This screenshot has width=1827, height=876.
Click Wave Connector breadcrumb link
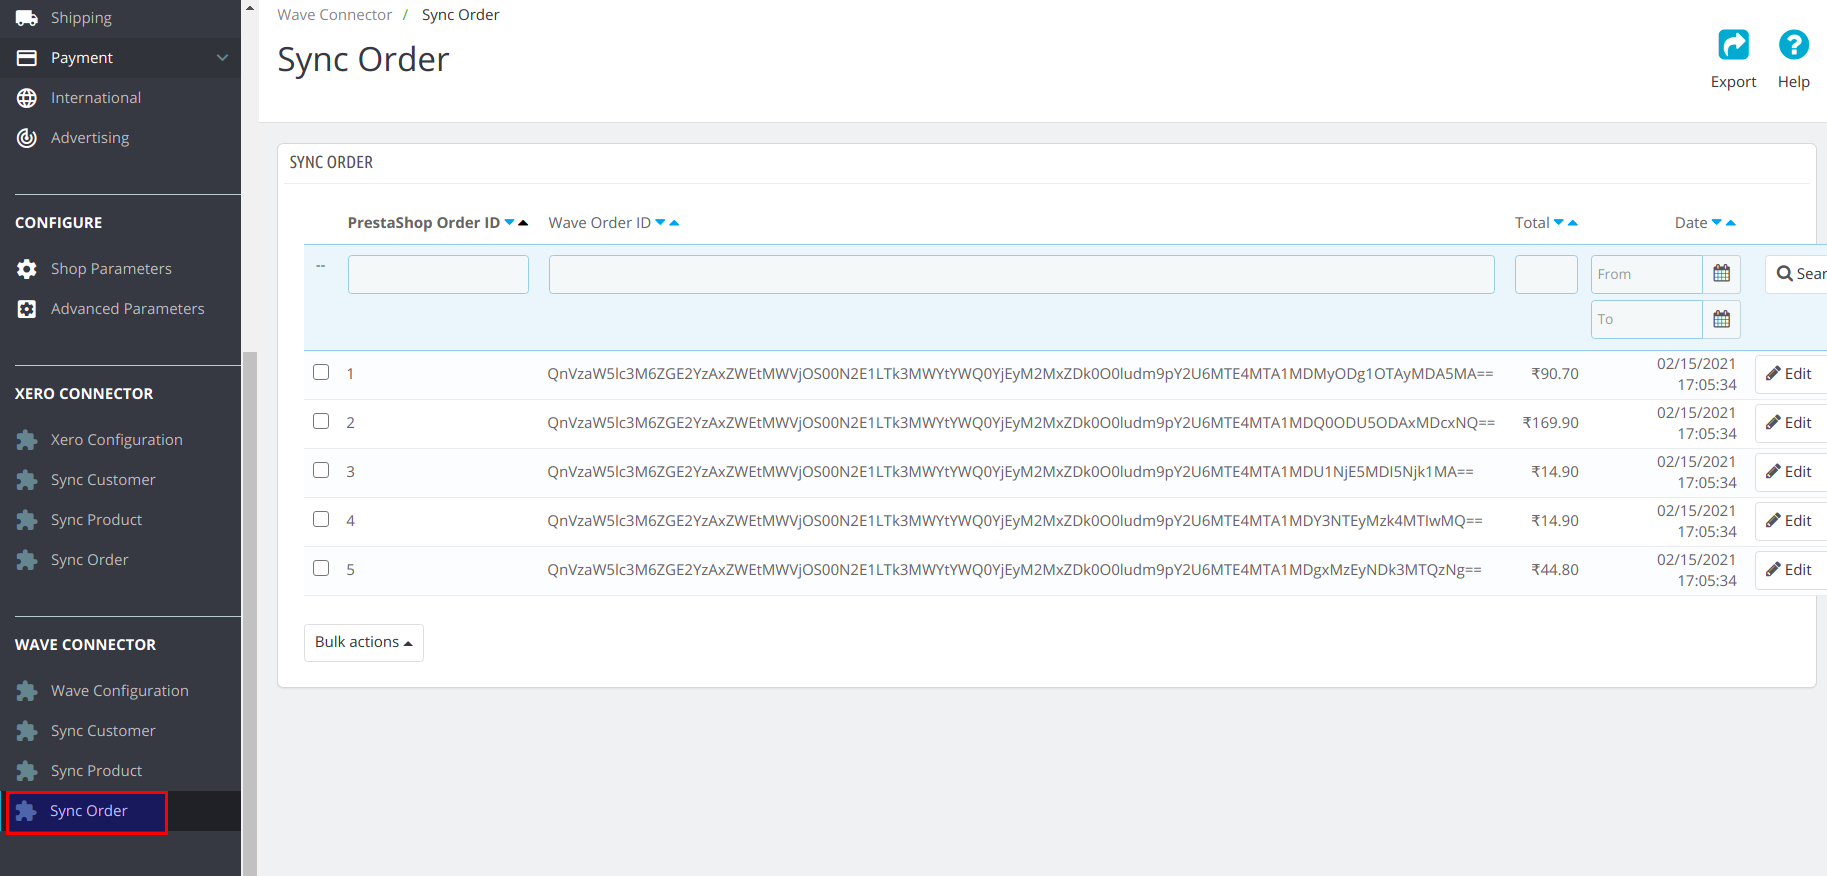[335, 15]
